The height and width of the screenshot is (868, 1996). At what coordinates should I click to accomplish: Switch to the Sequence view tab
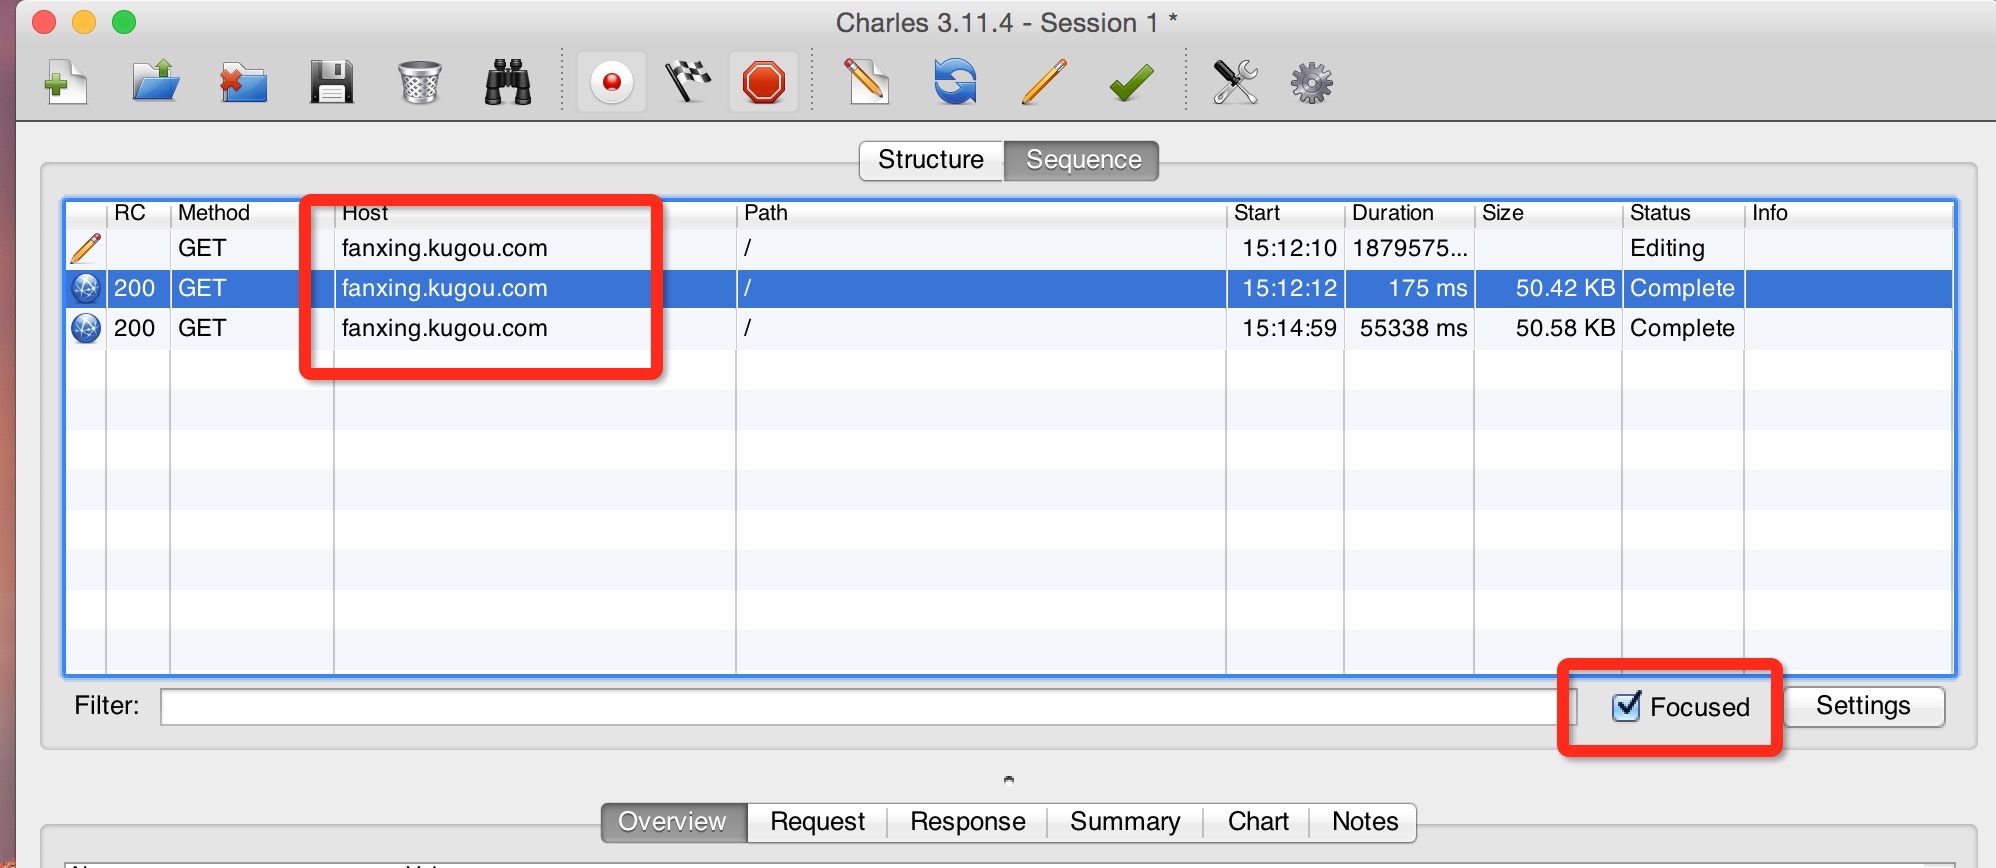(x=1083, y=160)
